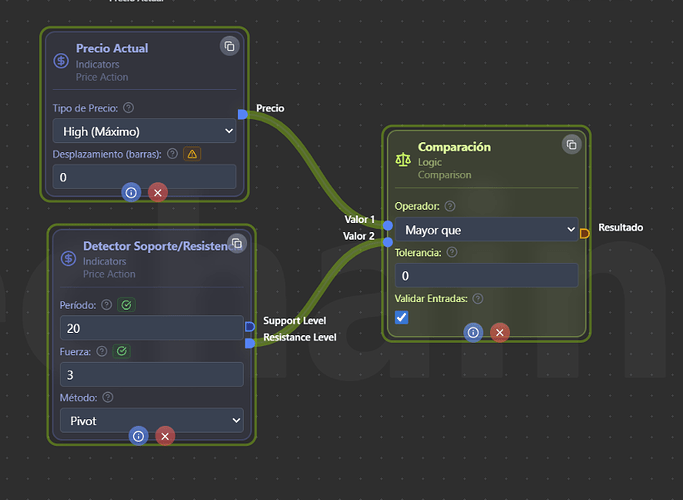Image resolution: width=683 pixels, height=500 pixels.
Task: Expand the Operador dropdown showing Mayor que
Action: (x=486, y=230)
